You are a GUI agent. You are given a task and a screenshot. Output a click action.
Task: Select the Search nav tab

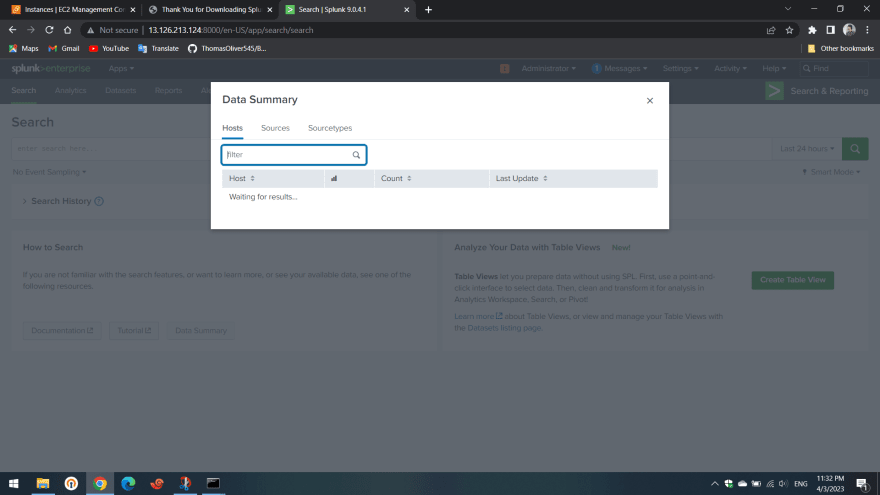24,90
